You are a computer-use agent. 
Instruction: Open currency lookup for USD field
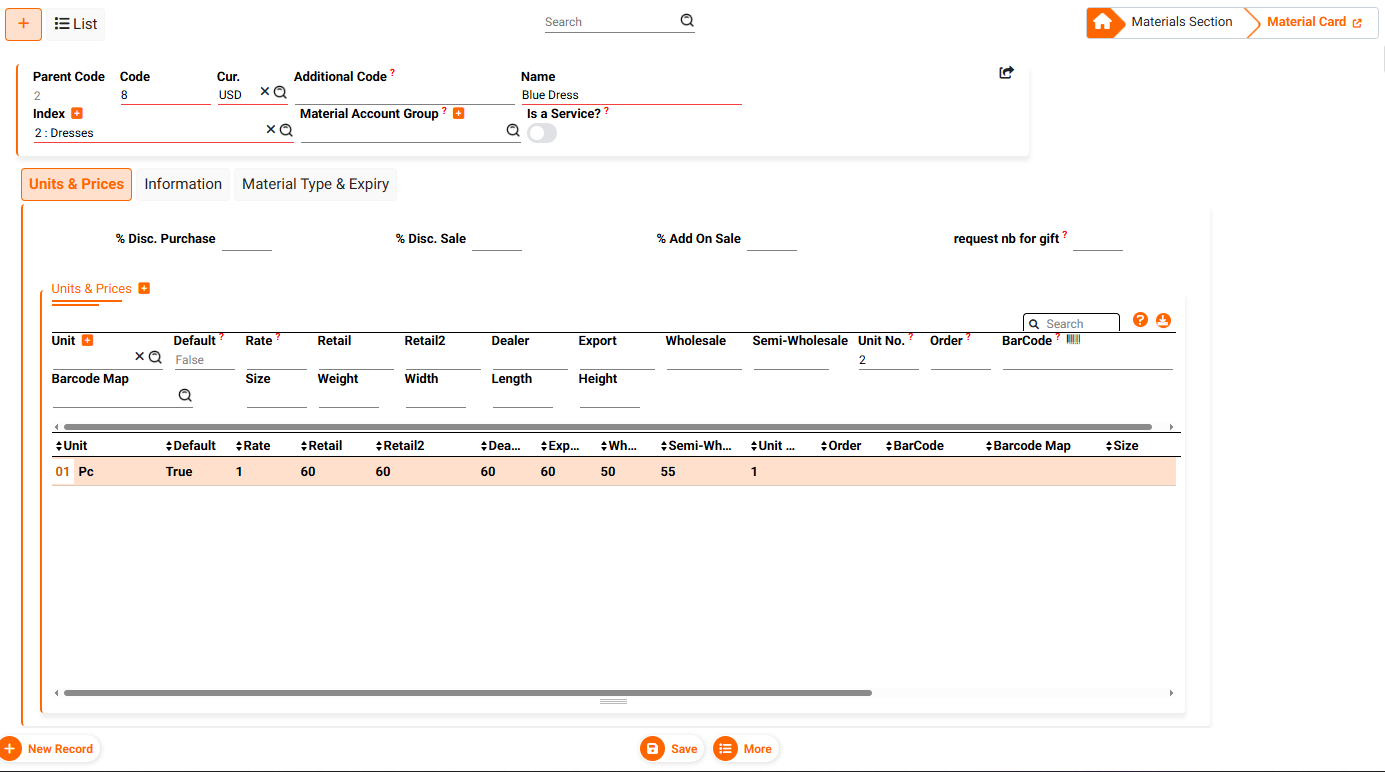pos(280,92)
